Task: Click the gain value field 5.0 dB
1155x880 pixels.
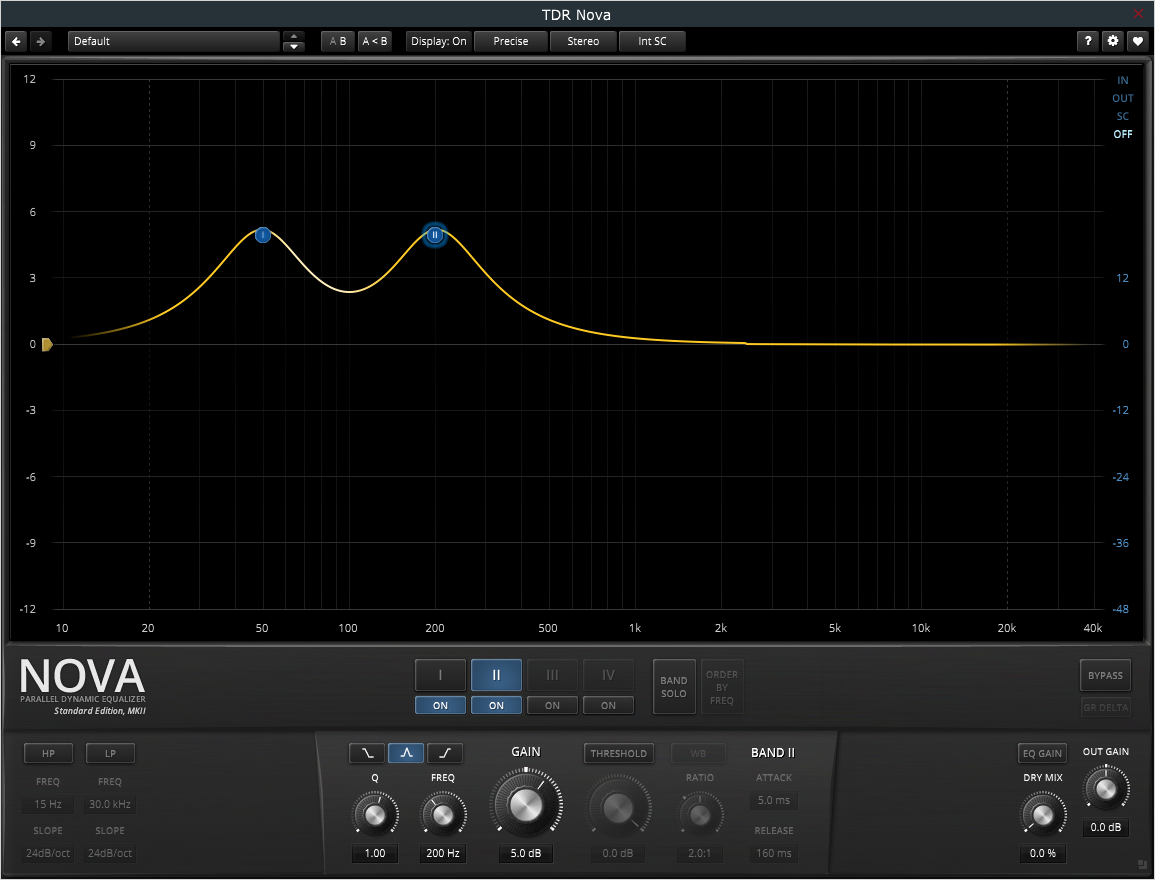Action: pyautogui.click(x=526, y=853)
